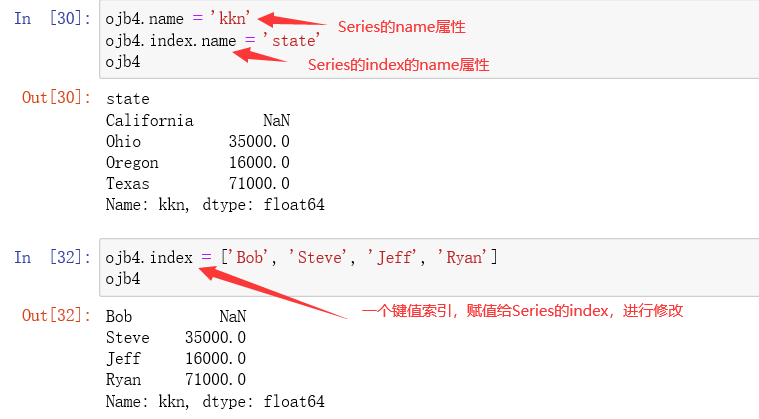Image resolution: width=759 pixels, height=419 pixels.
Task: Click the 'Steve' string in cell 32
Action: click(318, 257)
